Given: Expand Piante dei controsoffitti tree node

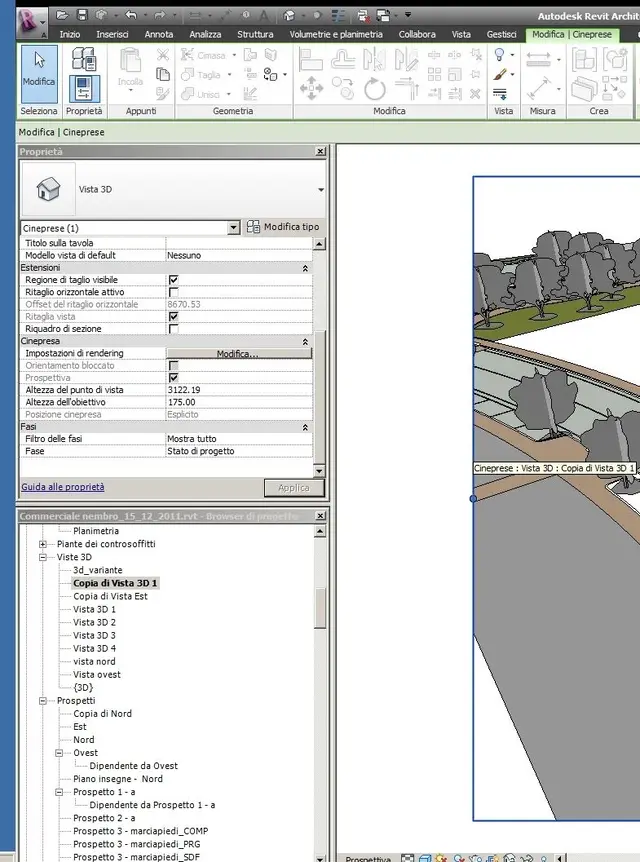Looking at the screenshot, I should [43, 544].
